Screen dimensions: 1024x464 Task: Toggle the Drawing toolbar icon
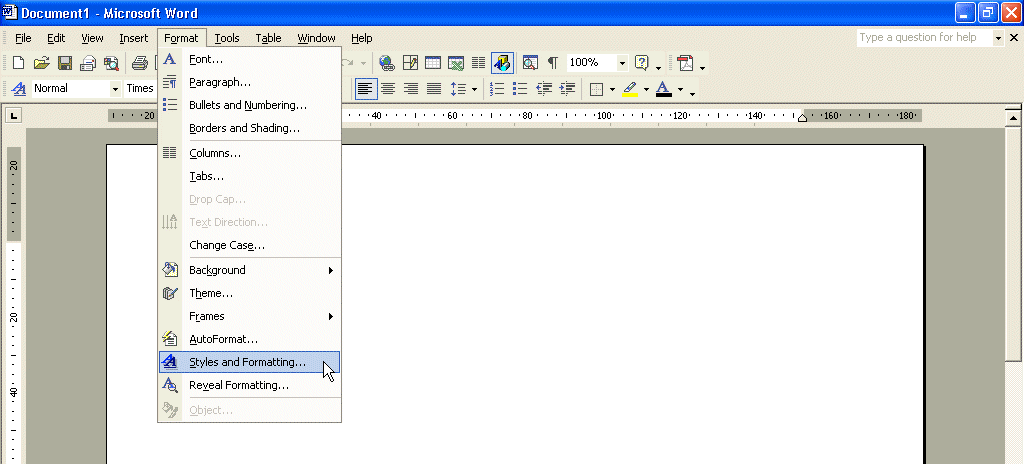(502, 63)
